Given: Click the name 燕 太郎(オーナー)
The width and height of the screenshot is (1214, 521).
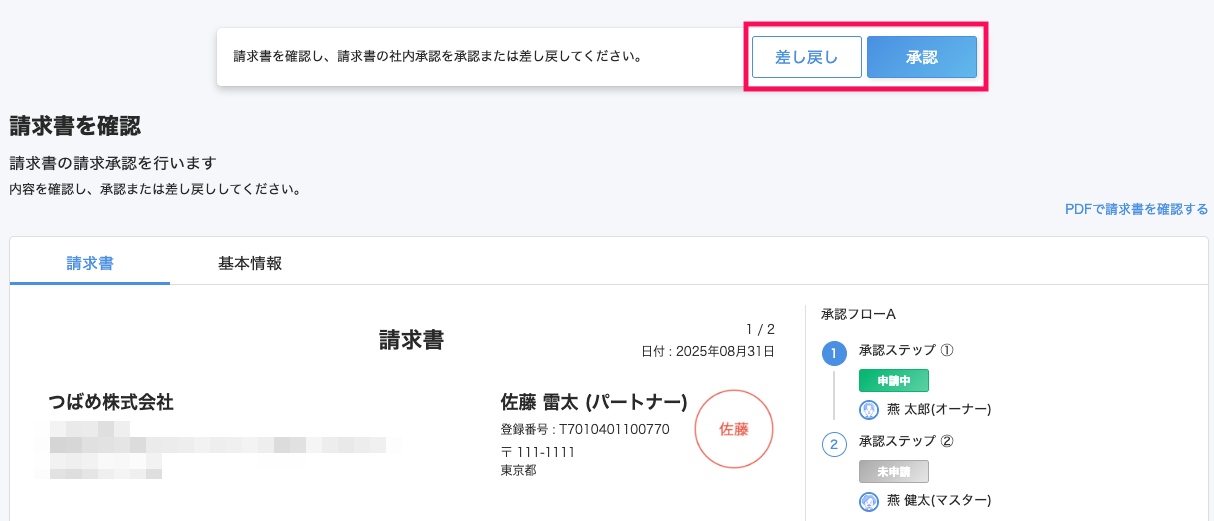Looking at the screenshot, I should (x=939, y=409).
